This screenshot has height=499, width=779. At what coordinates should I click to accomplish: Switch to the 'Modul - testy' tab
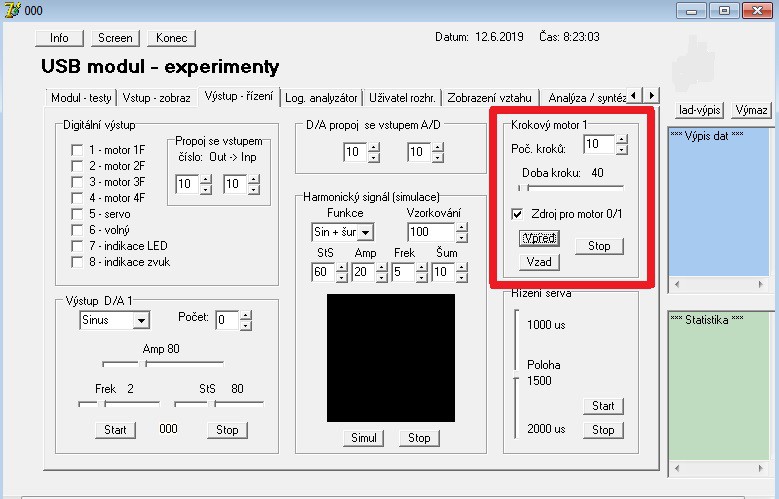(x=81, y=98)
